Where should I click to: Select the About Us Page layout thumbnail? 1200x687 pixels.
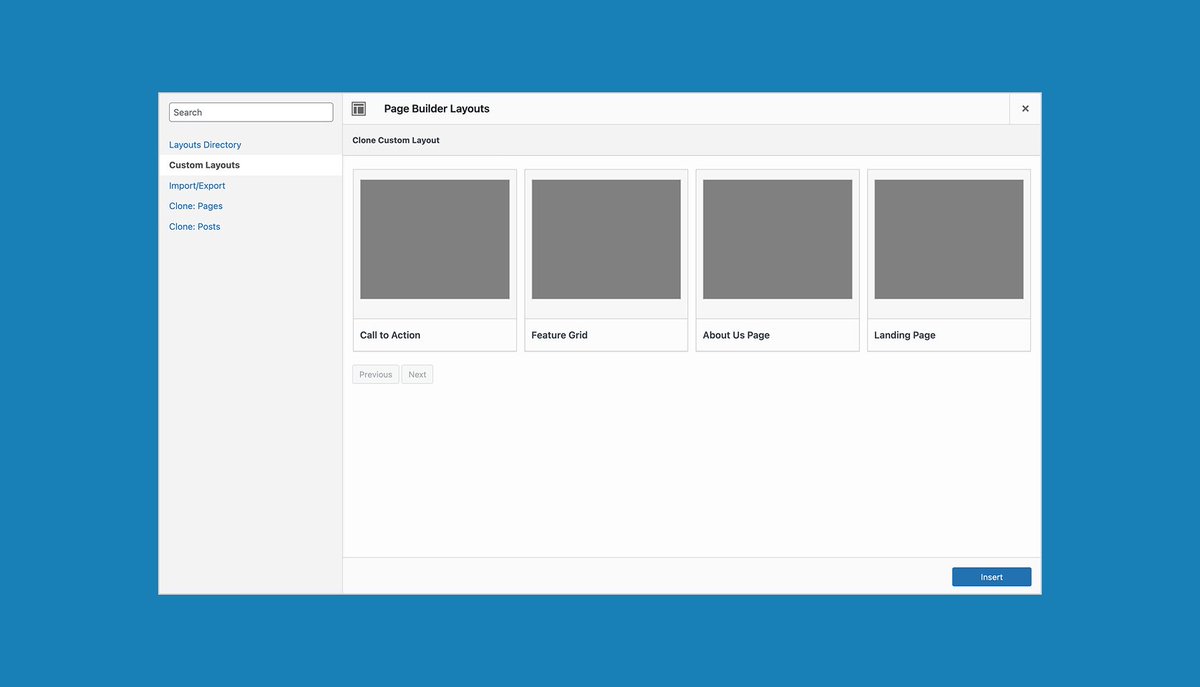(x=777, y=238)
